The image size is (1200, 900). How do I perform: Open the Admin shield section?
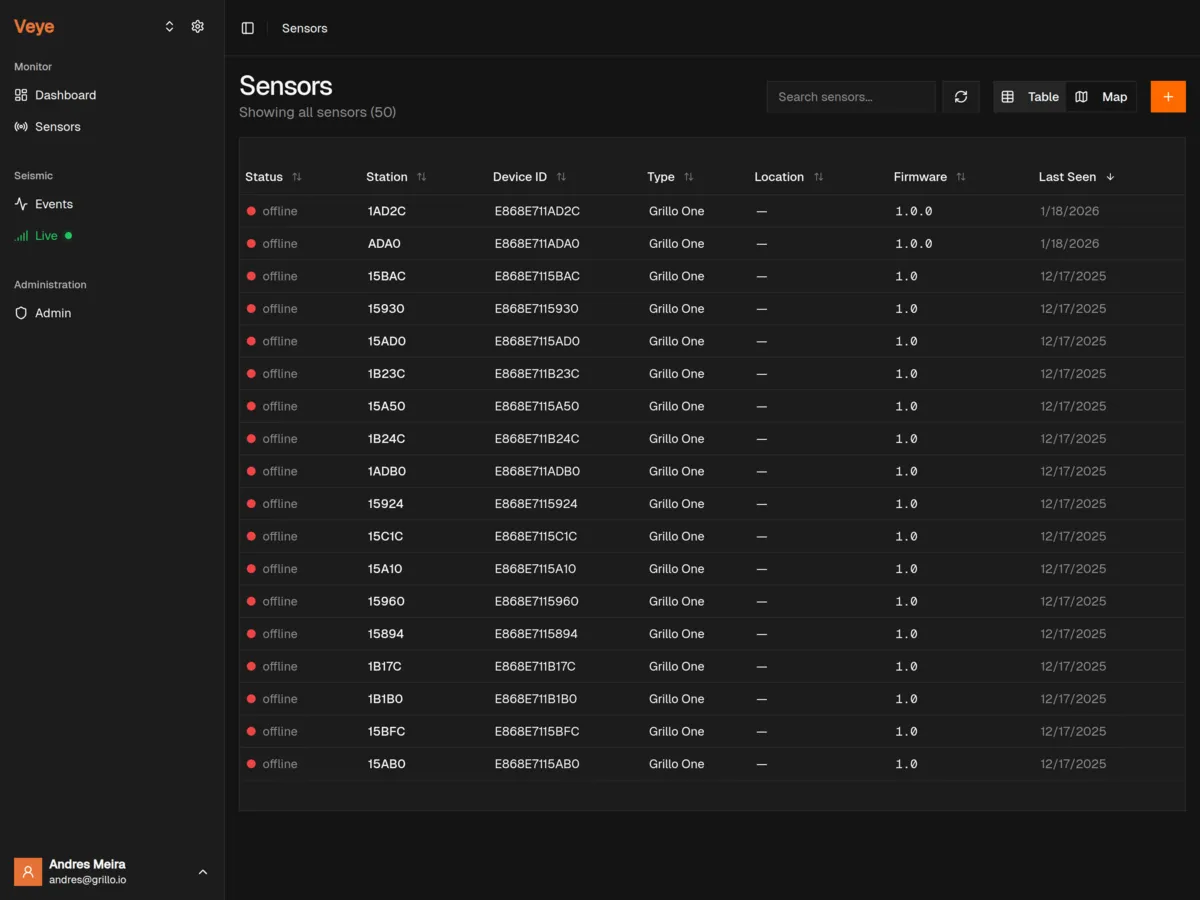[51, 312]
